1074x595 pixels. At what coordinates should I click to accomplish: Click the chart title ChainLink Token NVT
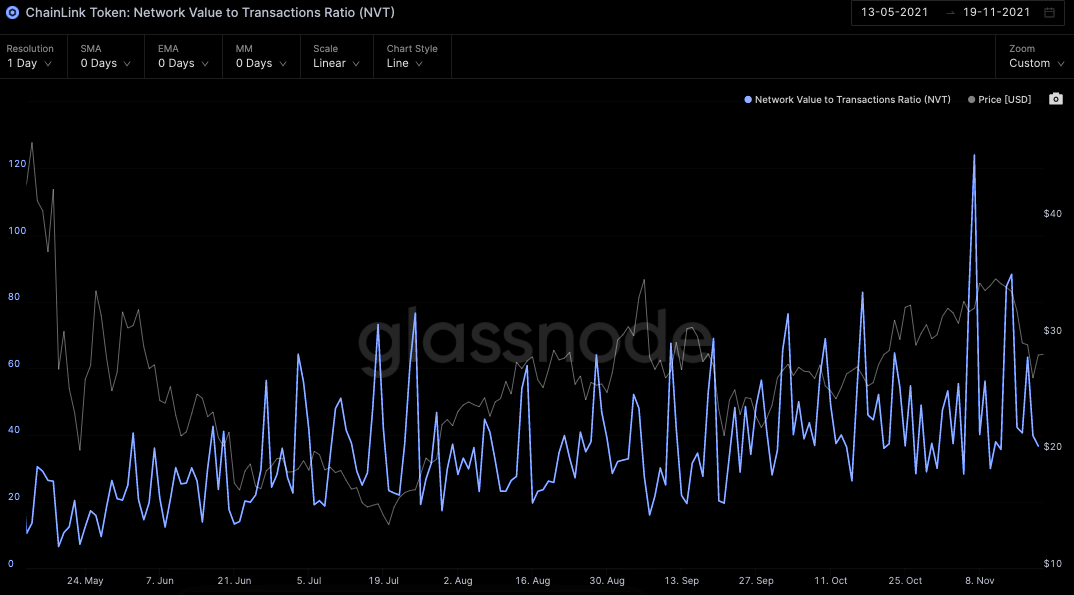point(210,13)
